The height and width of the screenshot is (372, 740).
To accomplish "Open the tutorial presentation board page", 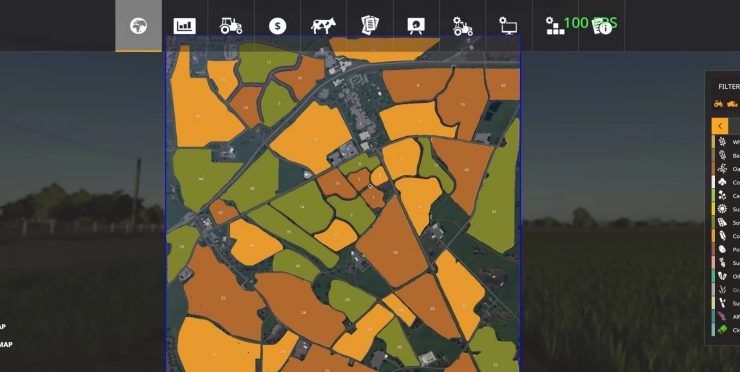I will pyautogui.click(x=416, y=26).
